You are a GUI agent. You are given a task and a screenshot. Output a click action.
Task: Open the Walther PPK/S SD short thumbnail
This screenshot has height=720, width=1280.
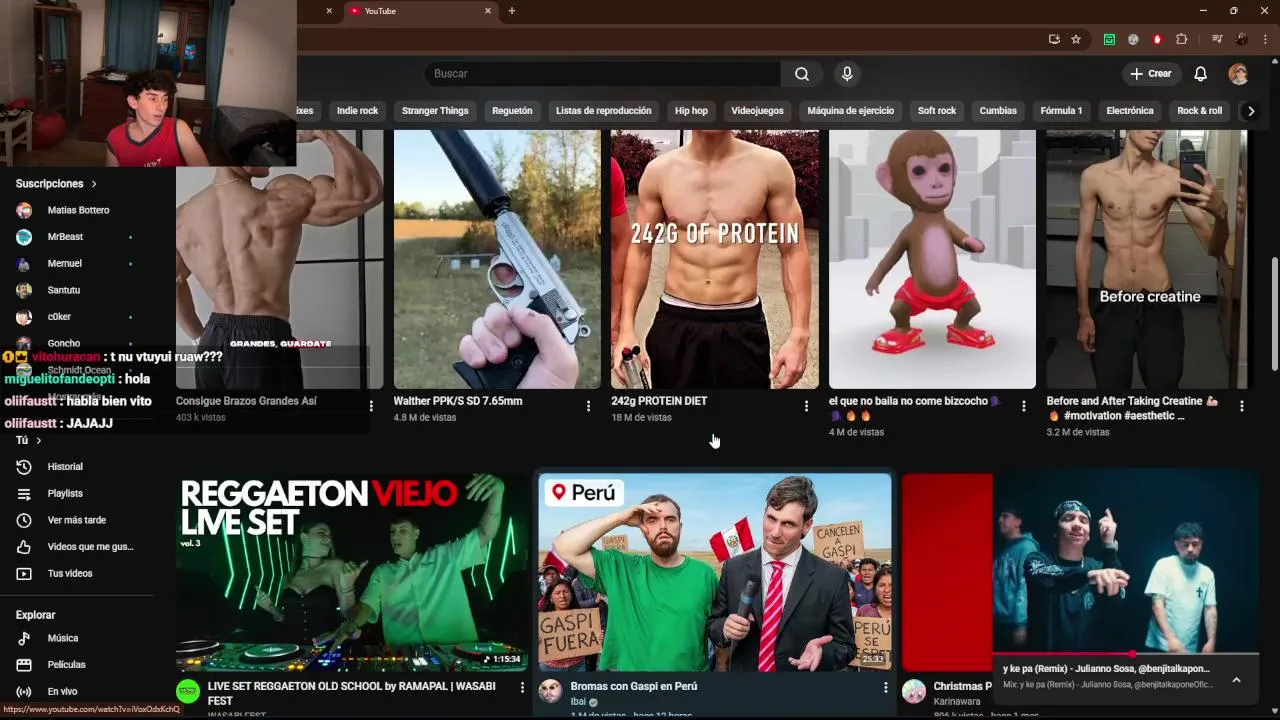coord(497,259)
